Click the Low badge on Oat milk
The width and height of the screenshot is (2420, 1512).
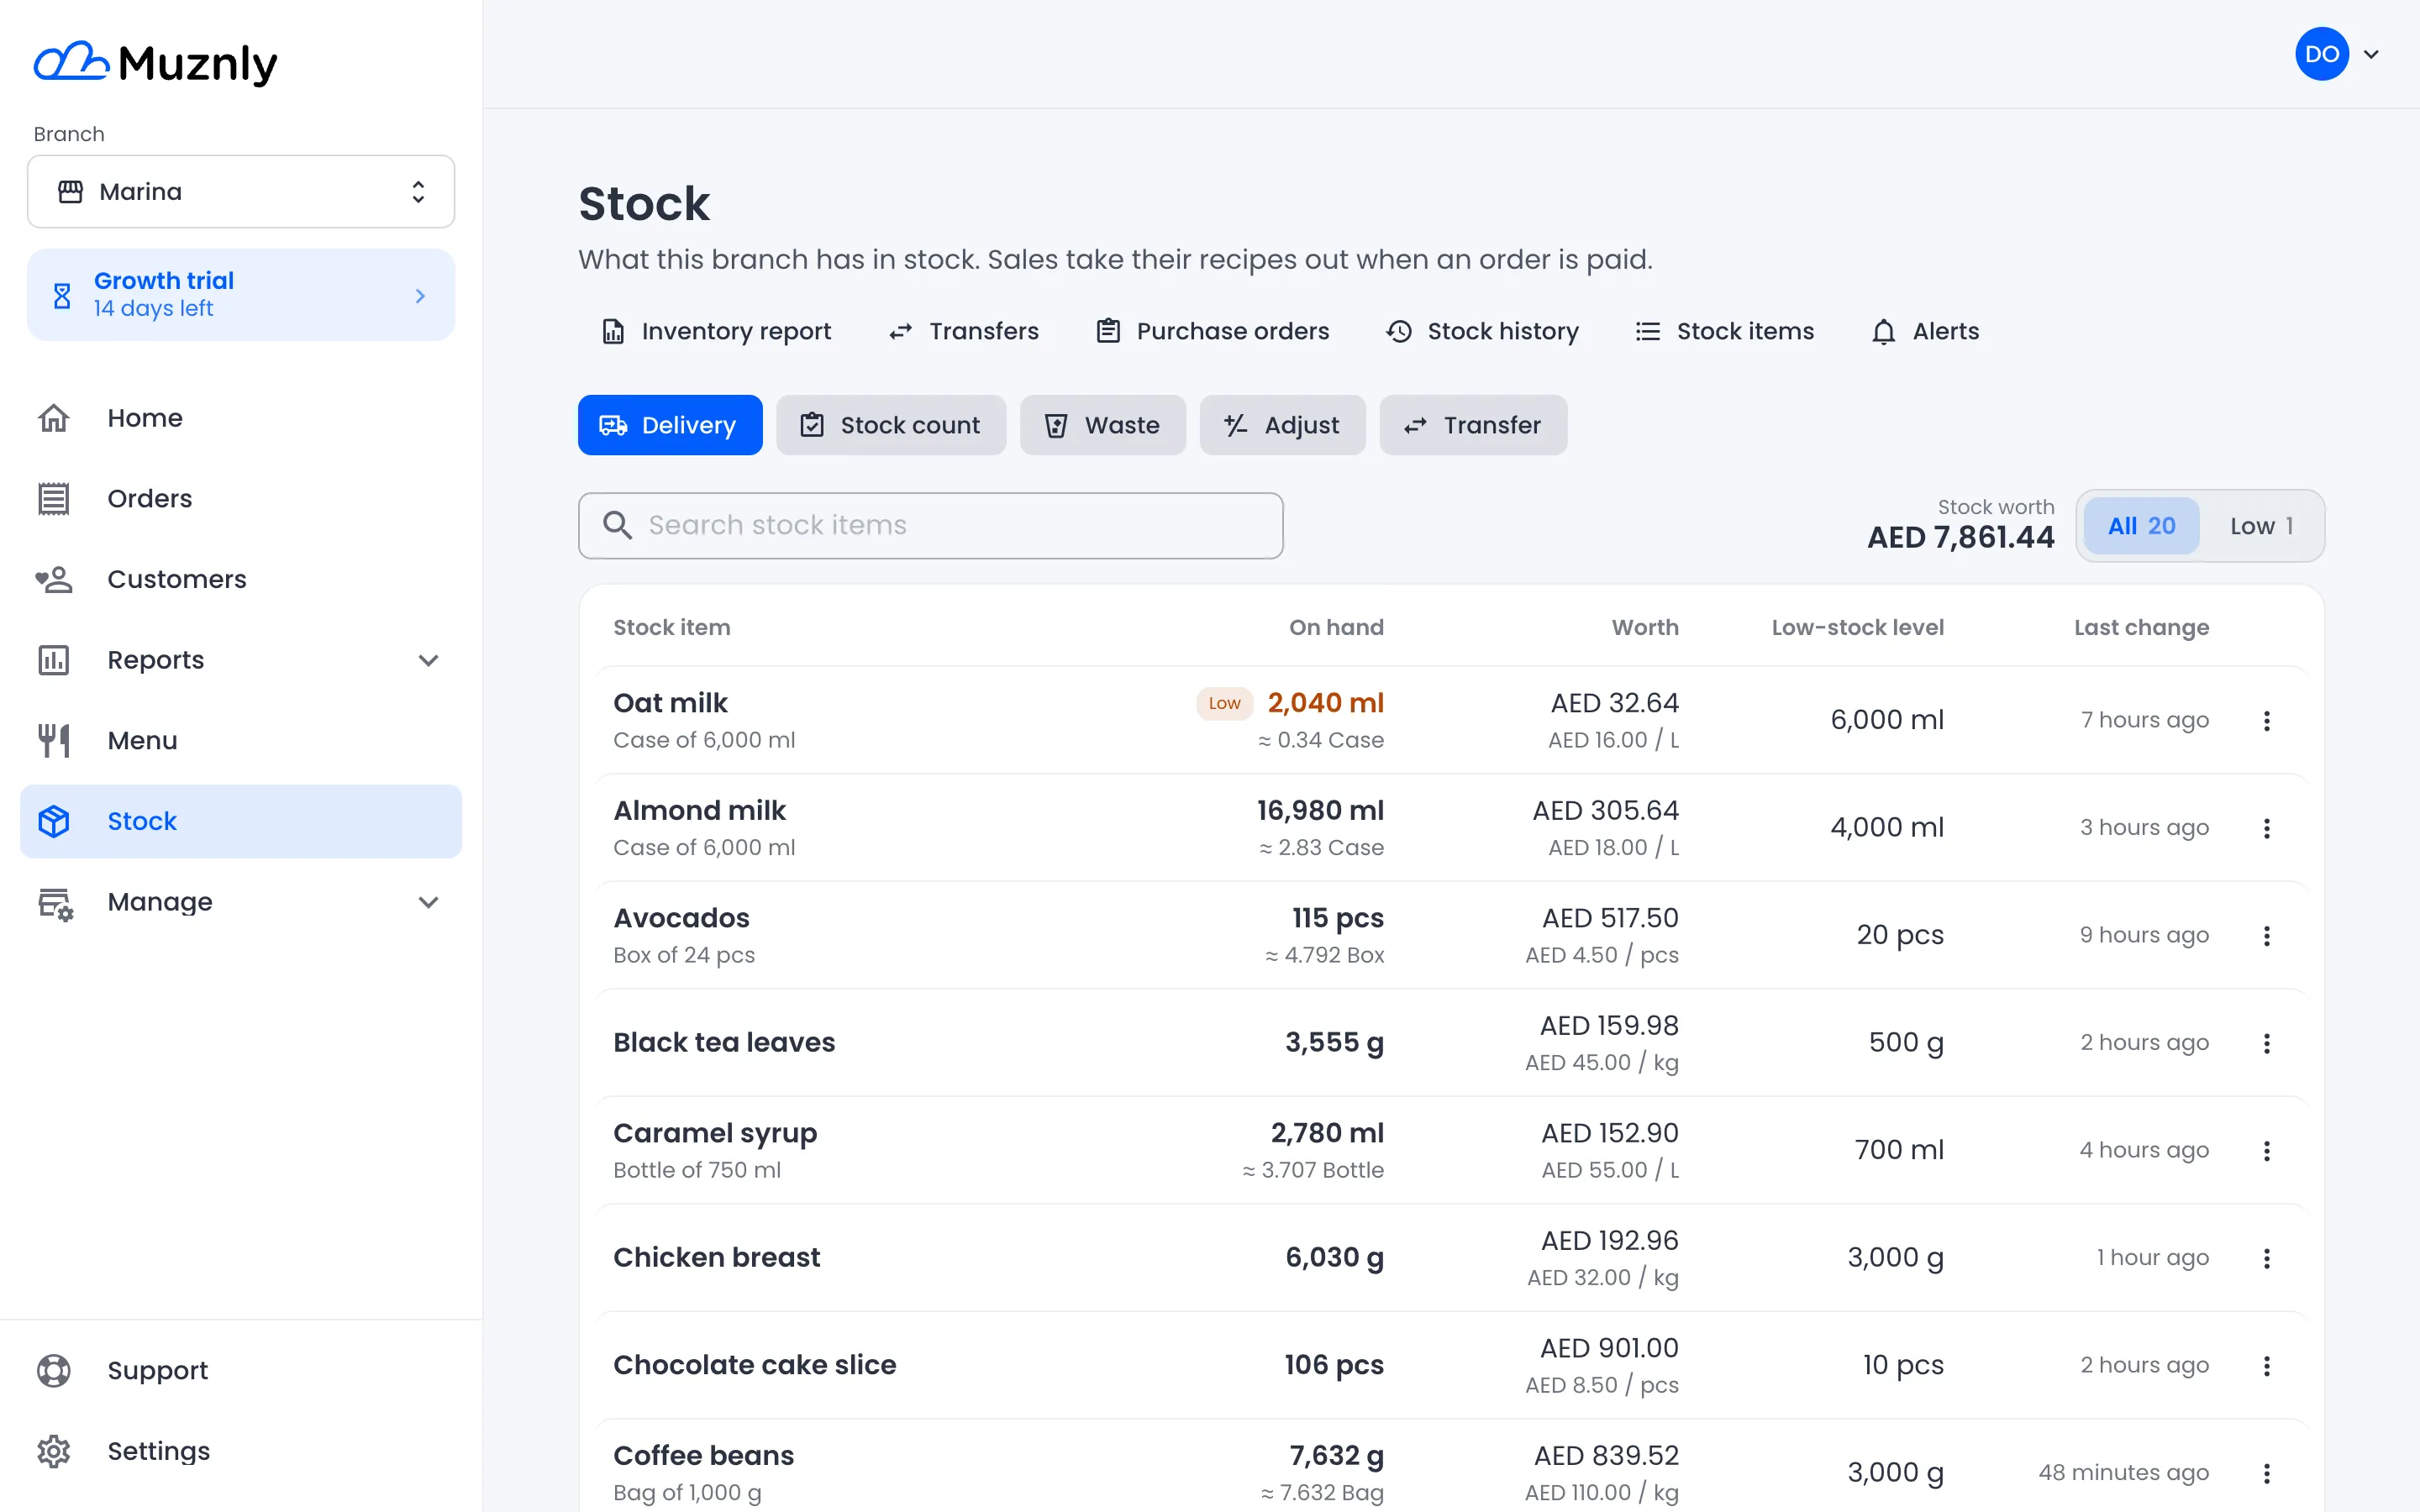tap(1224, 703)
